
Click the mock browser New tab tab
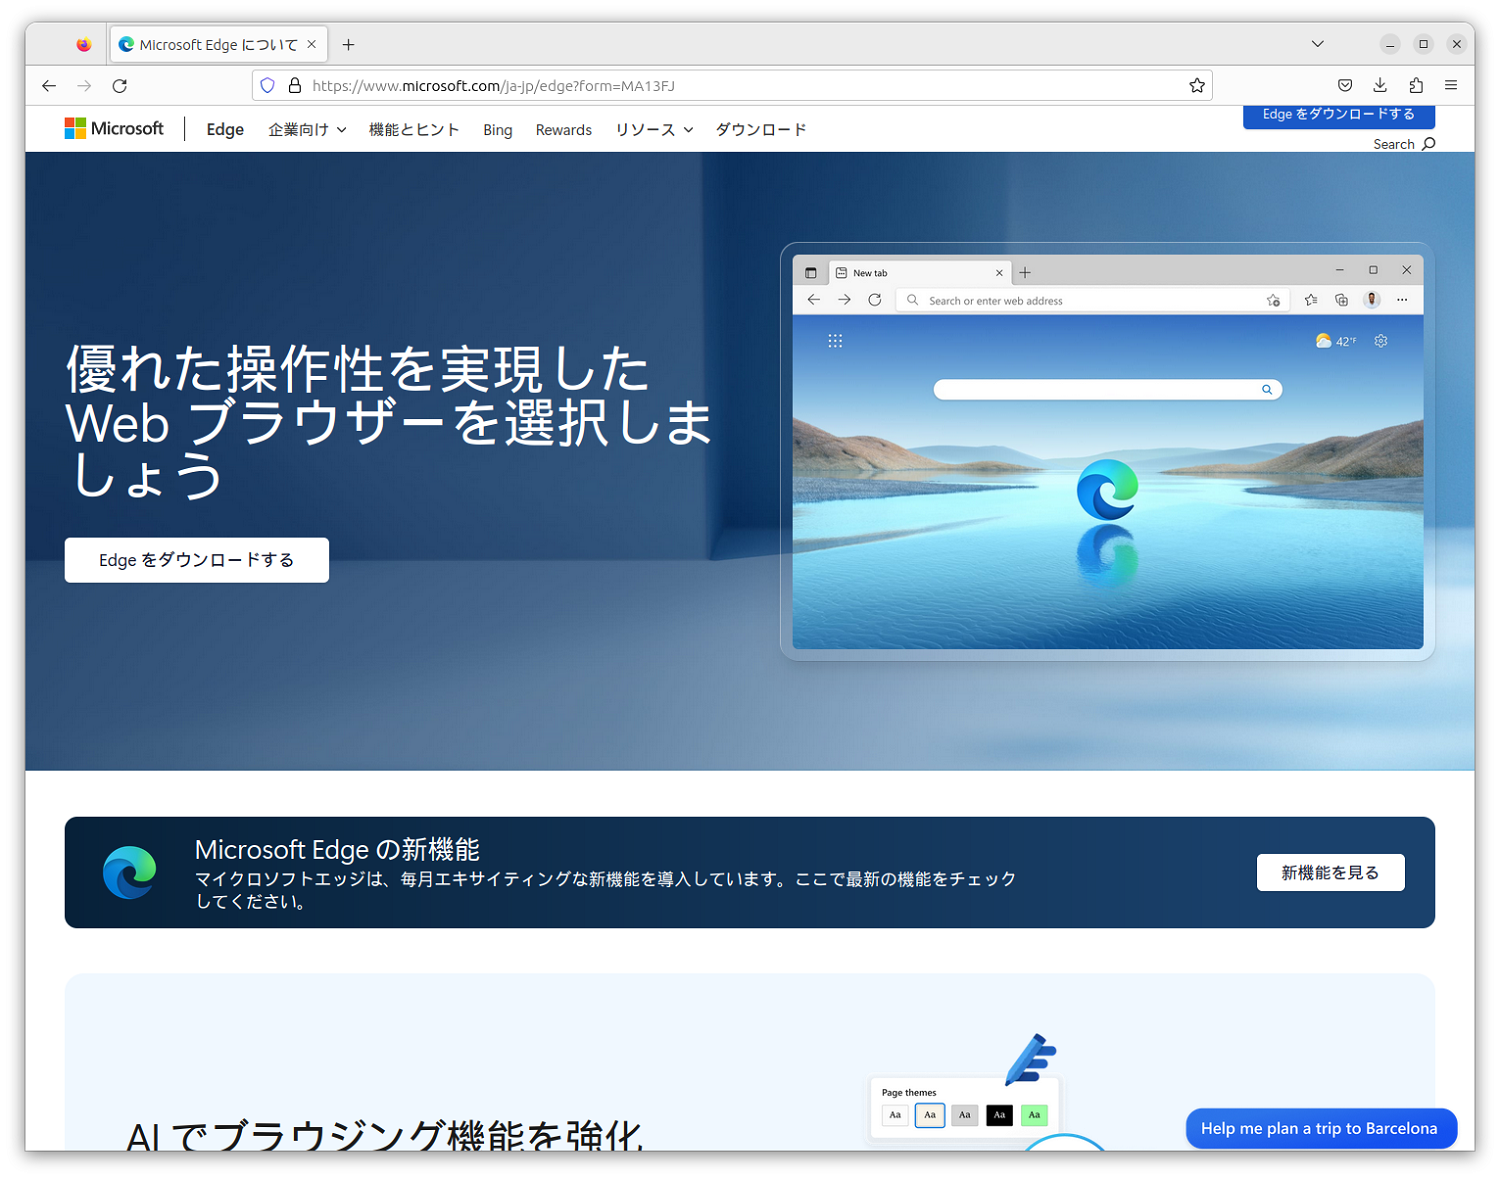pos(920,273)
